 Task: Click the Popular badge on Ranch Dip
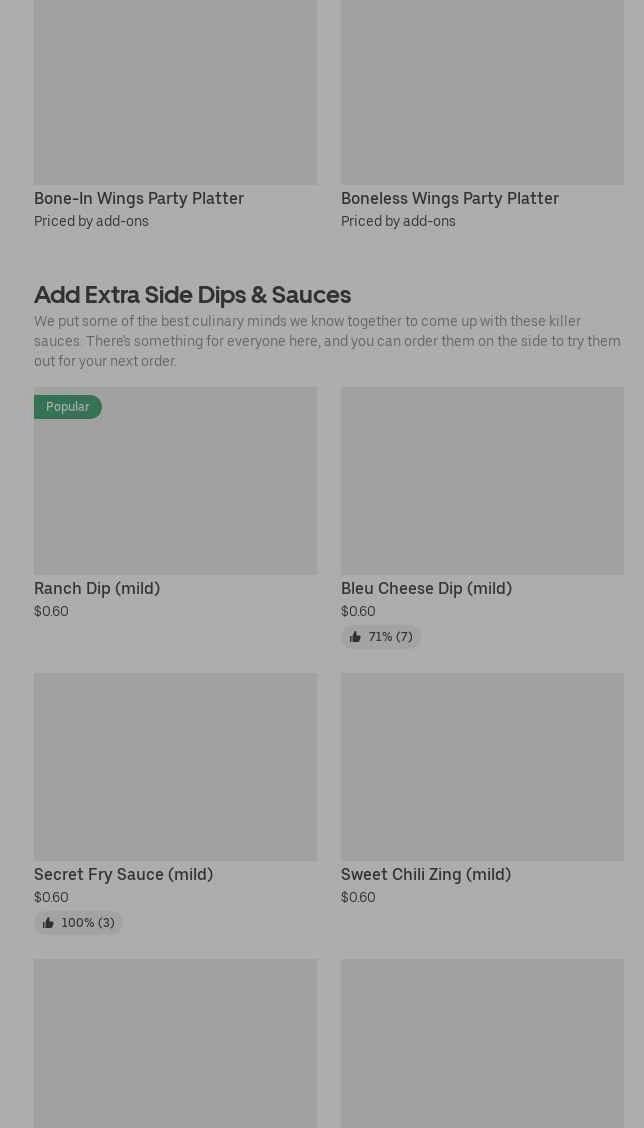pos(68,407)
